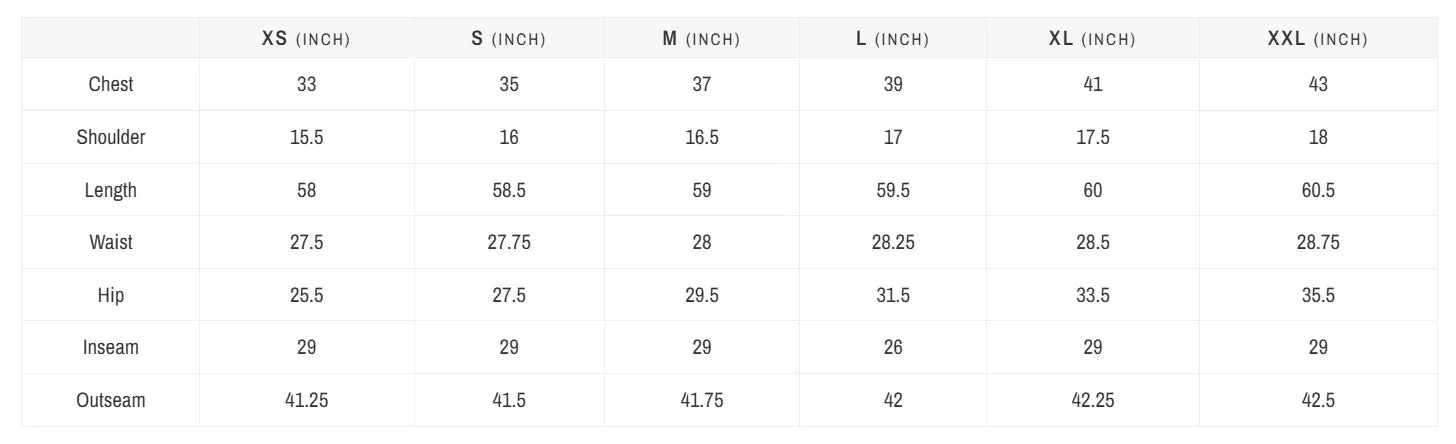Select the M (INCH) column header

701,39
